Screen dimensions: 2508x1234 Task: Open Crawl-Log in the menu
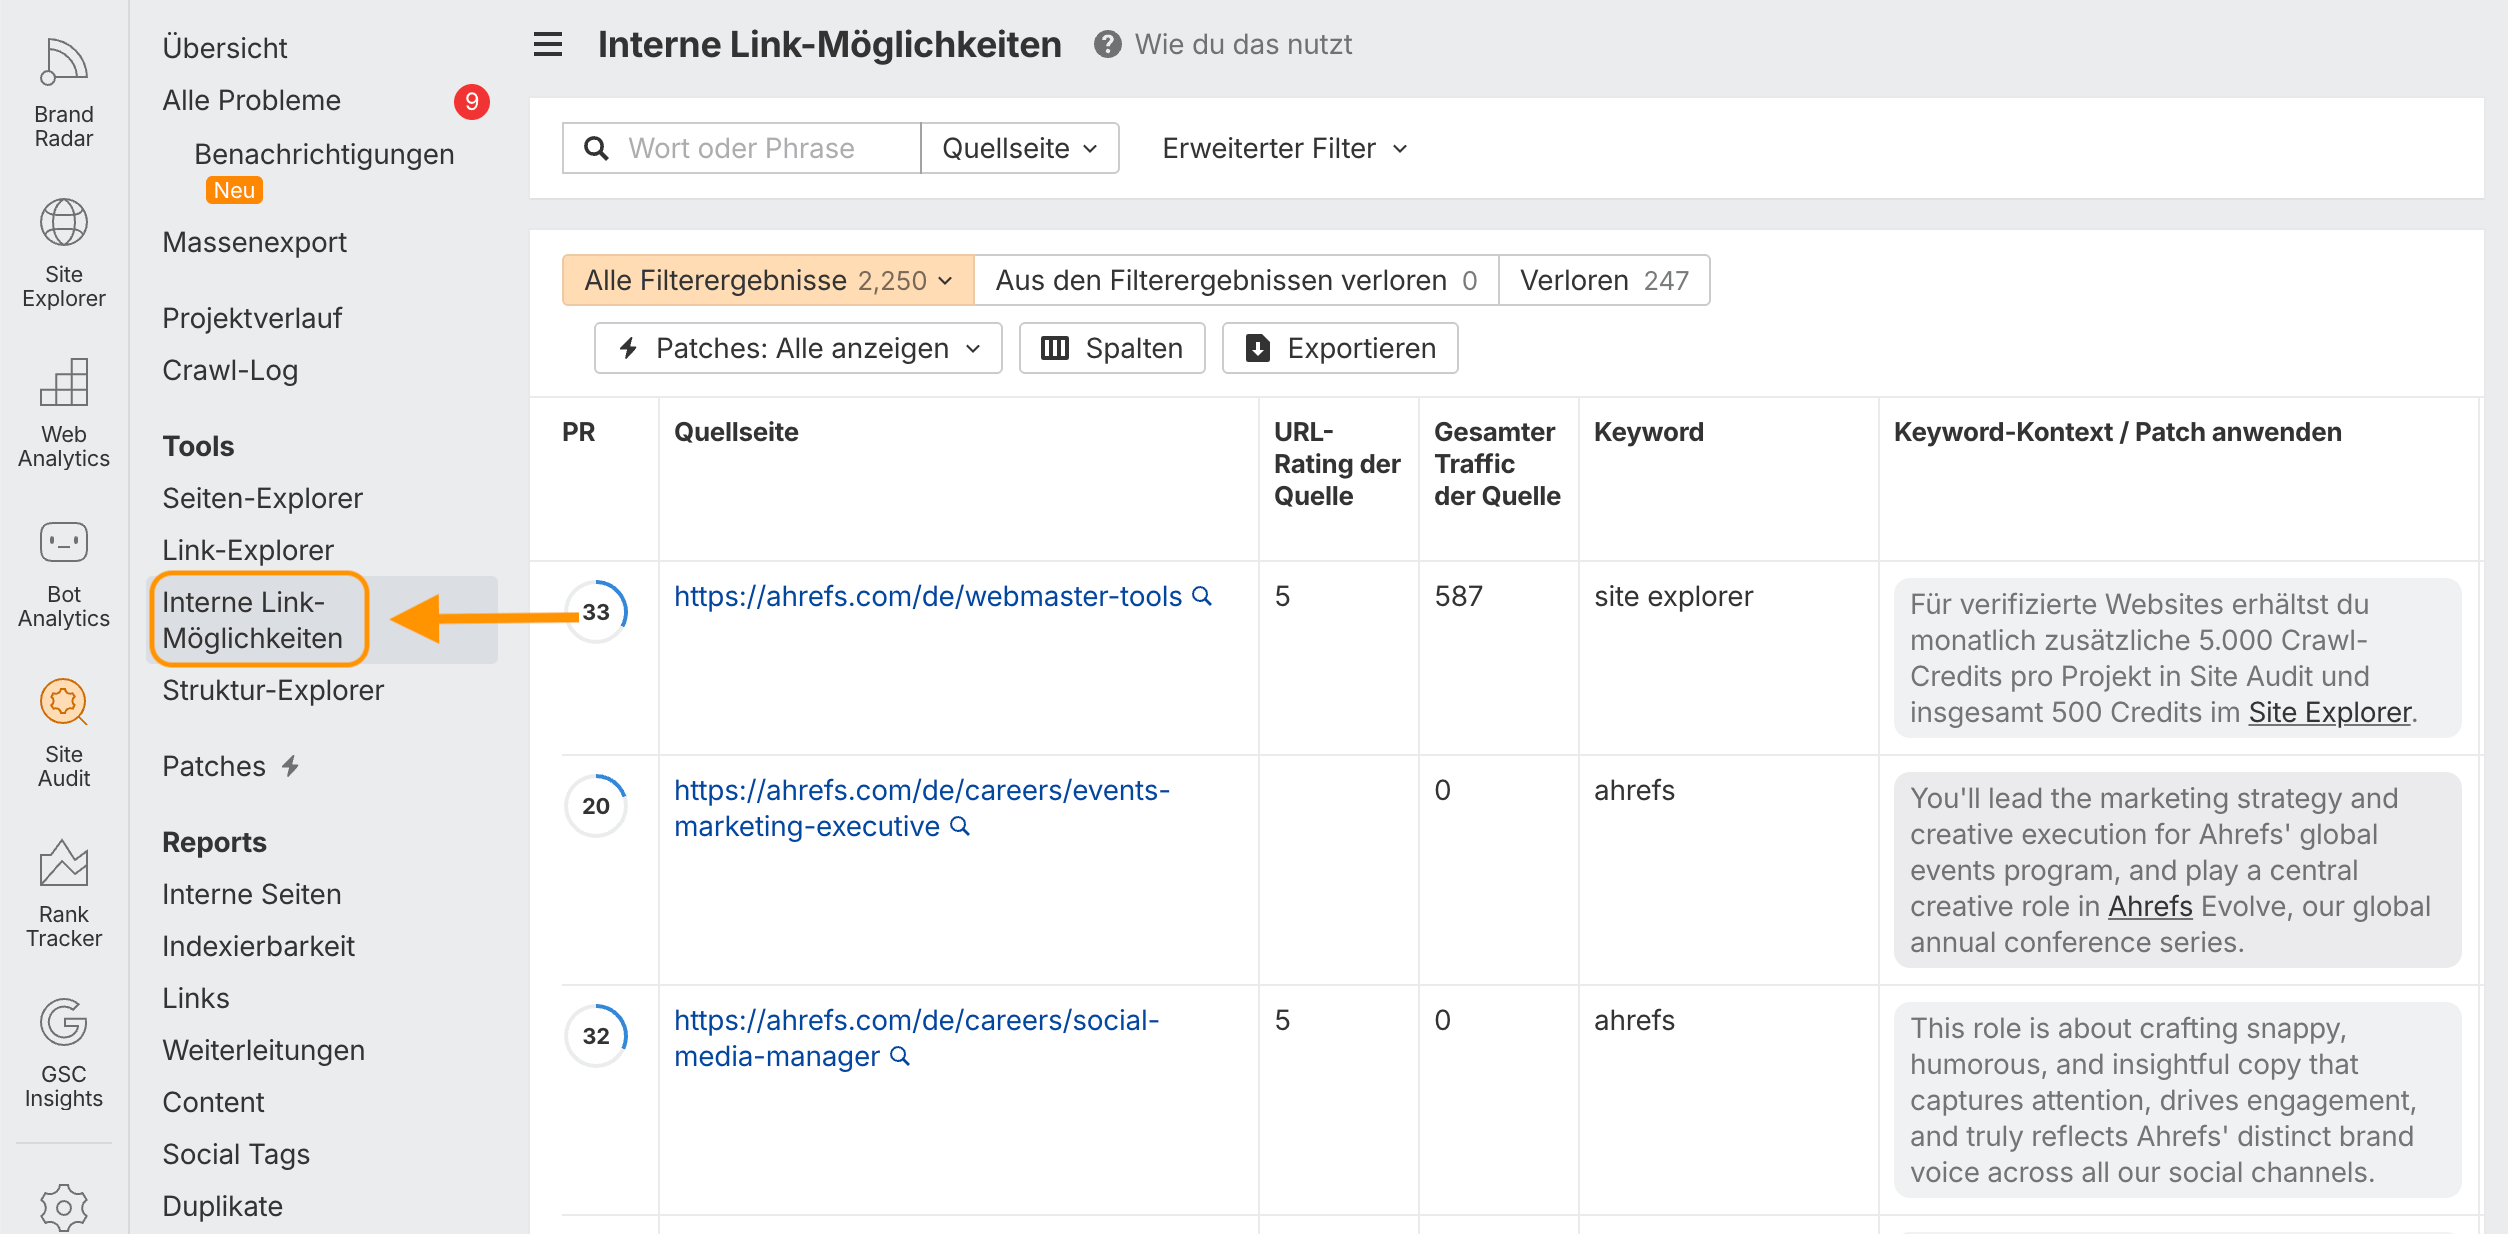(230, 370)
